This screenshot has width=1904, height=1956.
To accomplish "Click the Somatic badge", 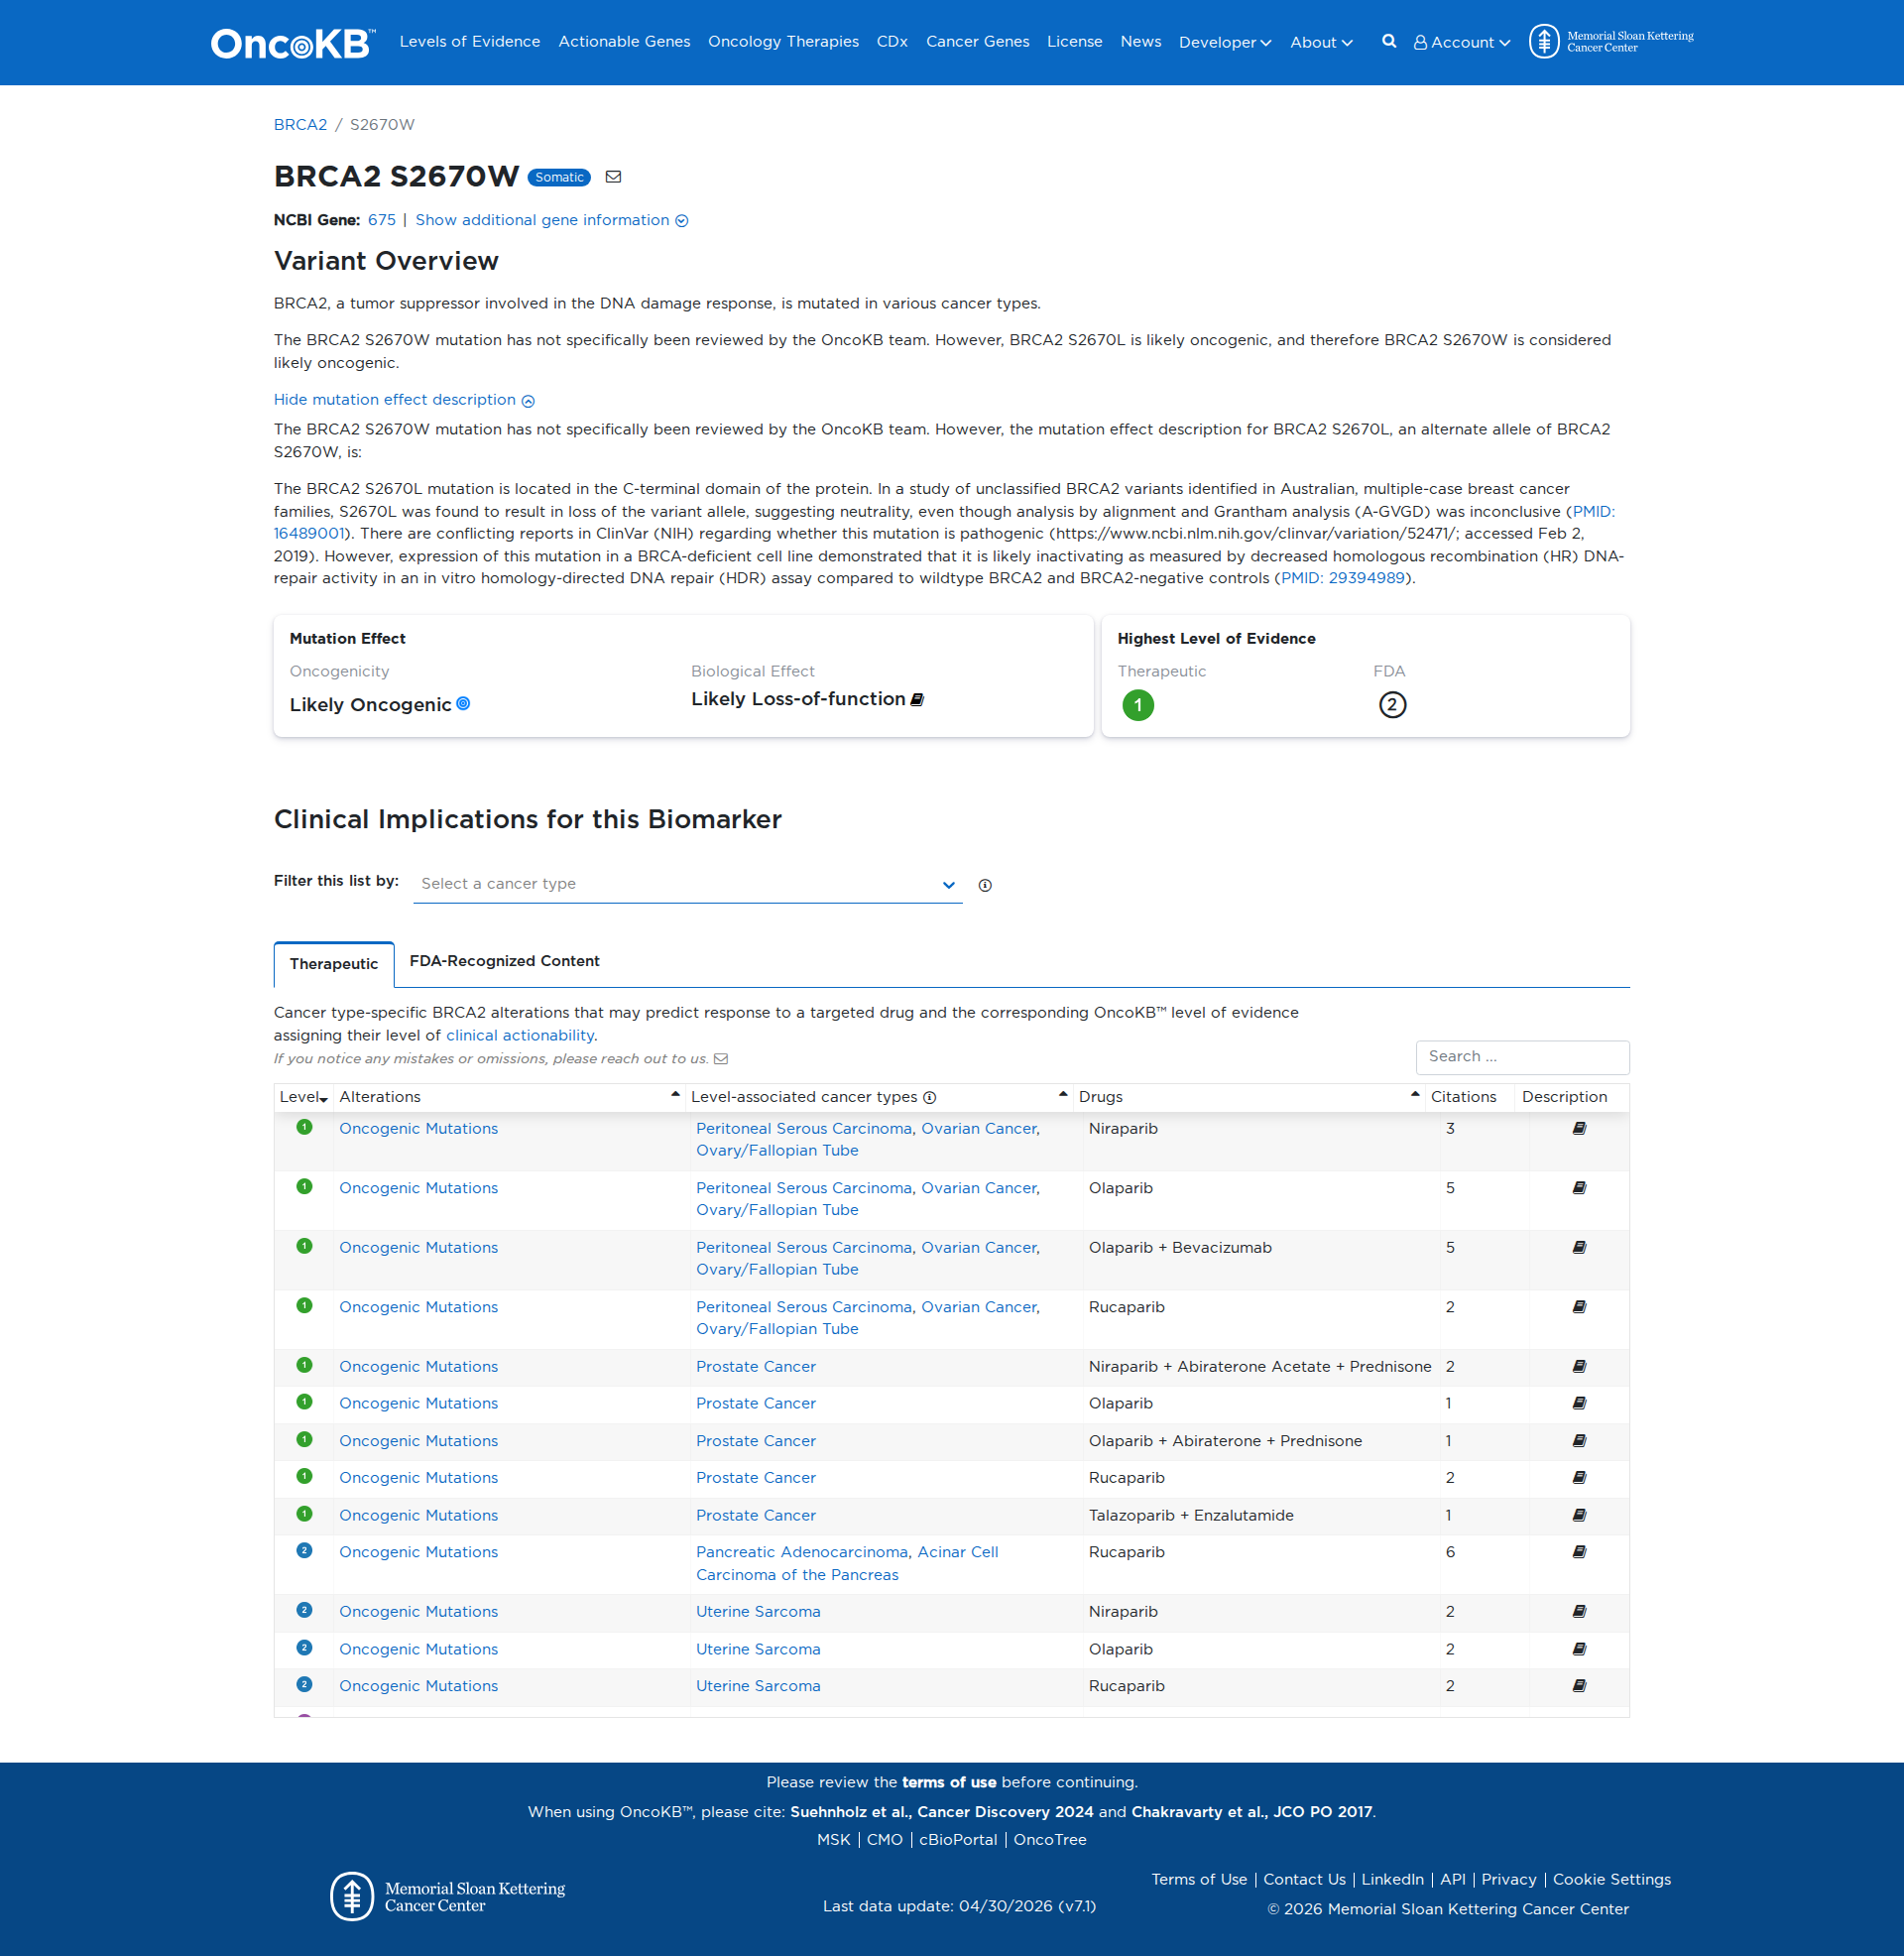I will coord(559,177).
